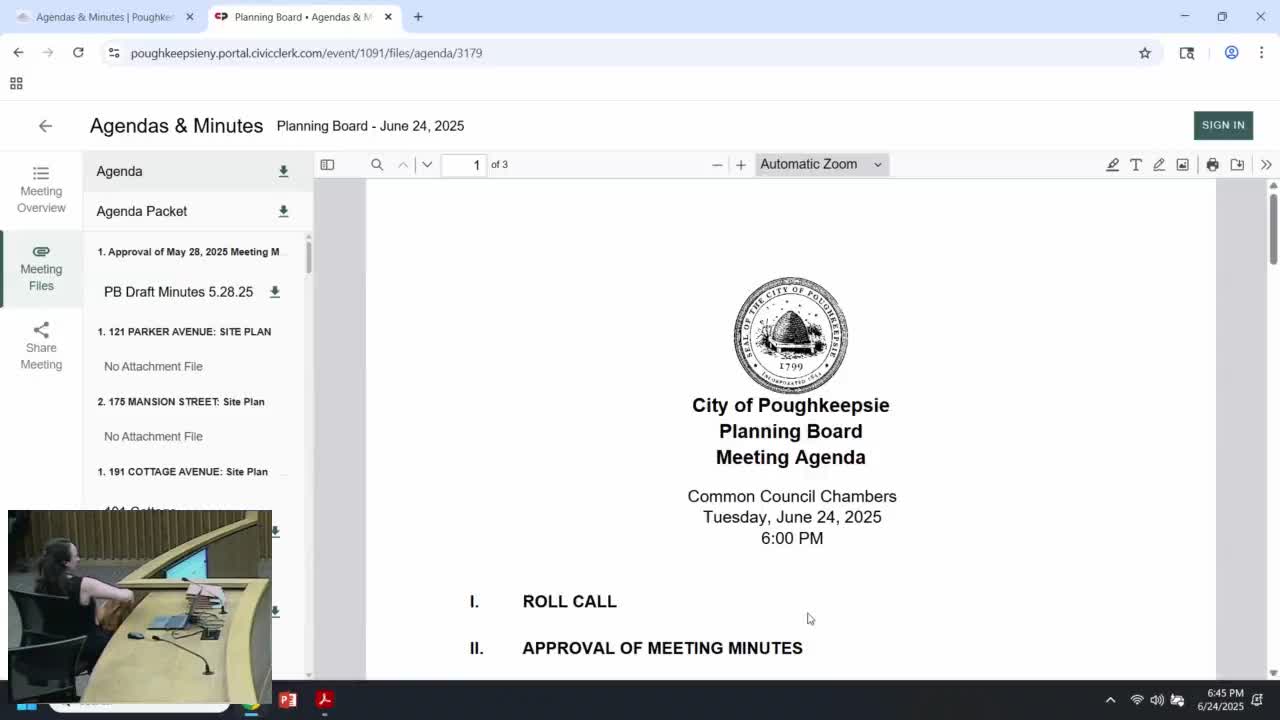The height and width of the screenshot is (720, 1280).
Task: Save the PDF document
Action: (1237, 164)
